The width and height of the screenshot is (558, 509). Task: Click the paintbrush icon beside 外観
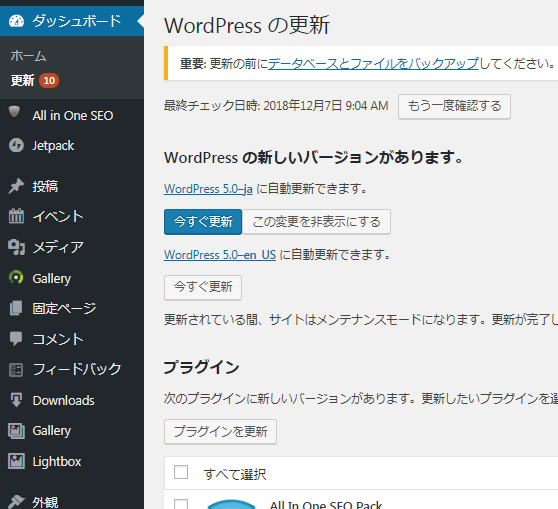pos(16,502)
